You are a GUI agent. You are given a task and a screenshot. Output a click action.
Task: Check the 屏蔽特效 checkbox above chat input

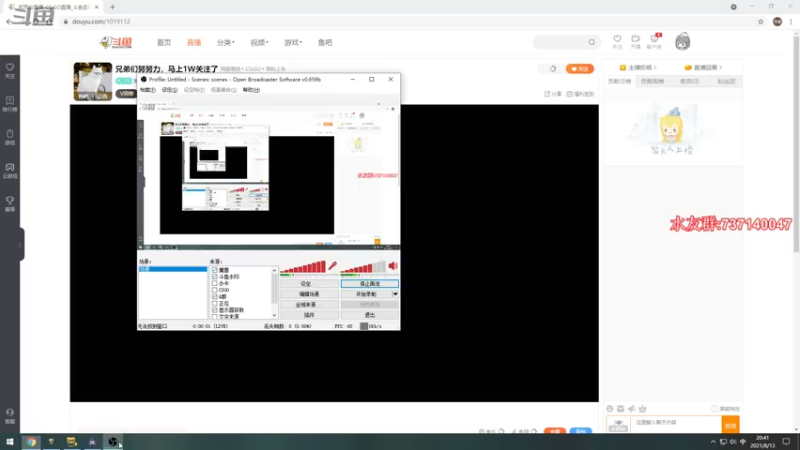(x=714, y=409)
